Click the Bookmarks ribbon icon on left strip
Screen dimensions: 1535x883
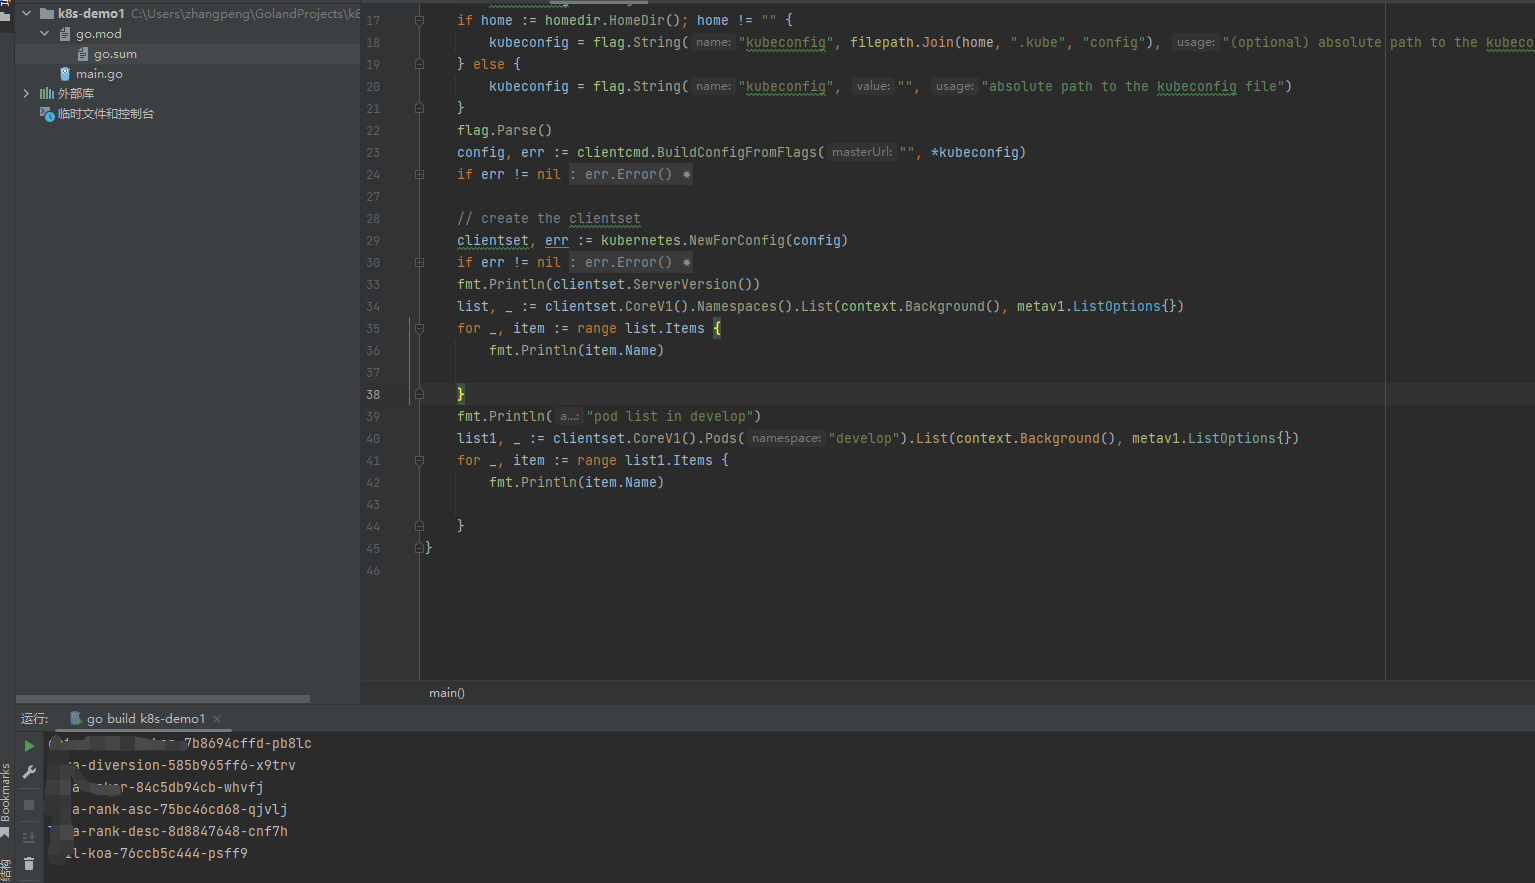(x=5, y=833)
